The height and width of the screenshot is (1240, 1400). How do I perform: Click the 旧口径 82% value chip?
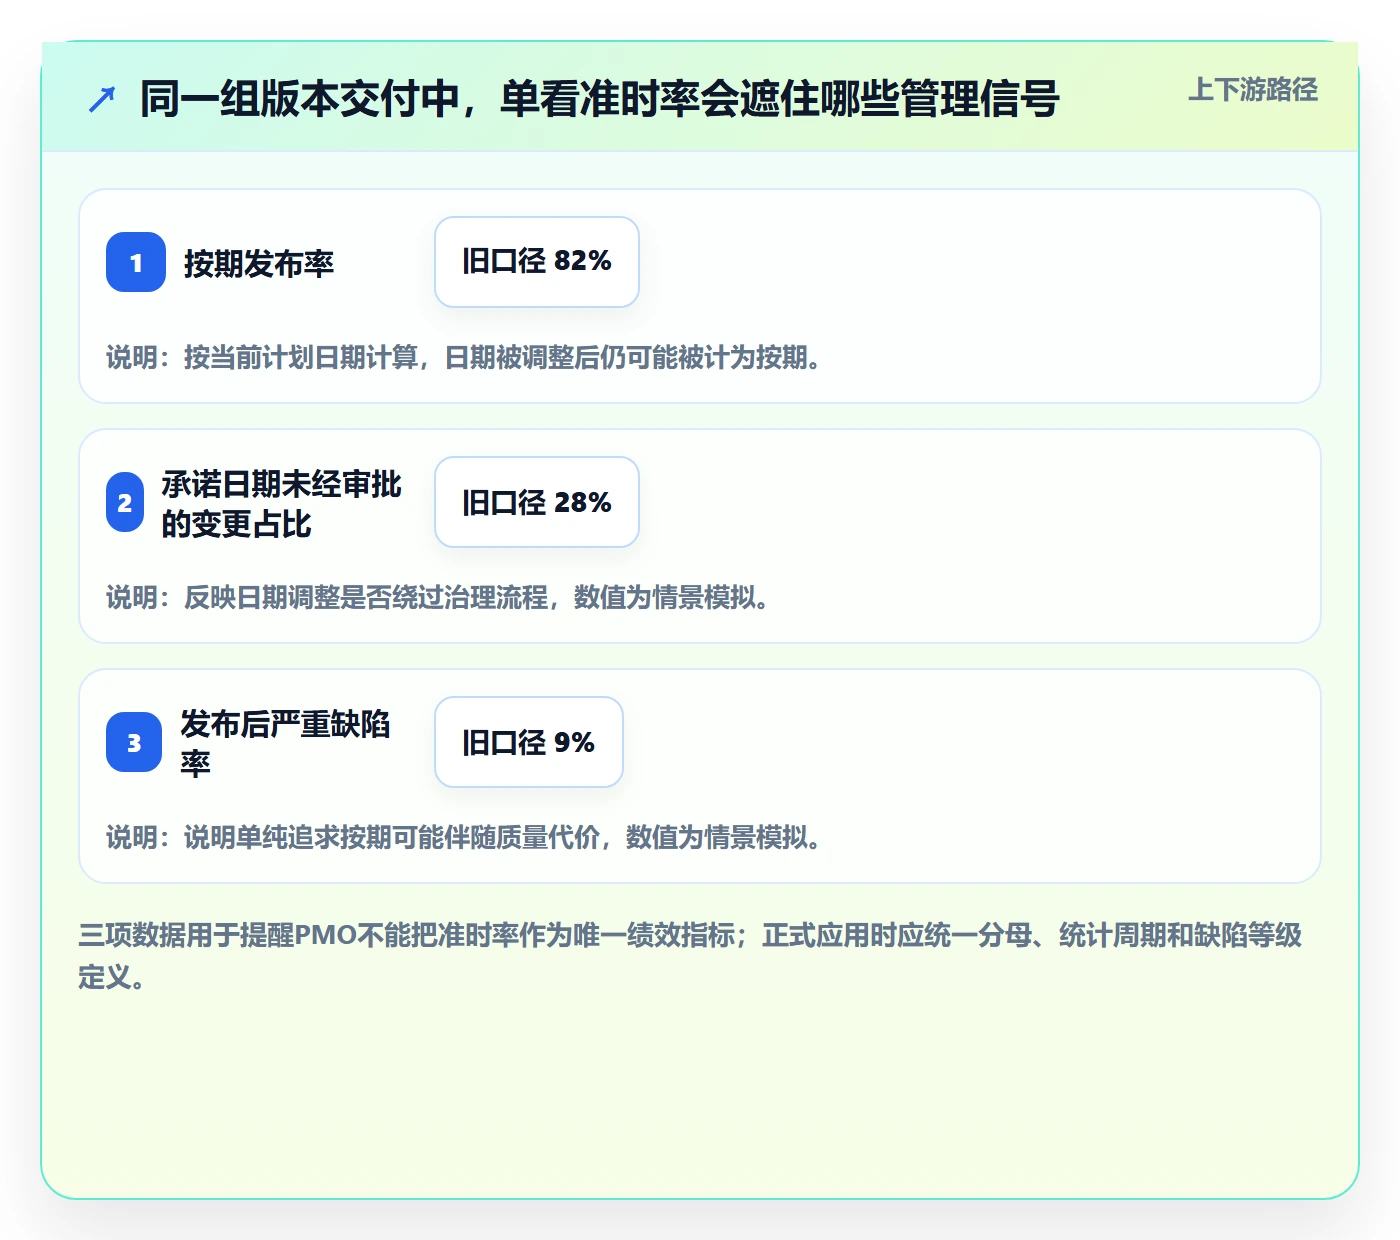pyautogui.click(x=537, y=262)
